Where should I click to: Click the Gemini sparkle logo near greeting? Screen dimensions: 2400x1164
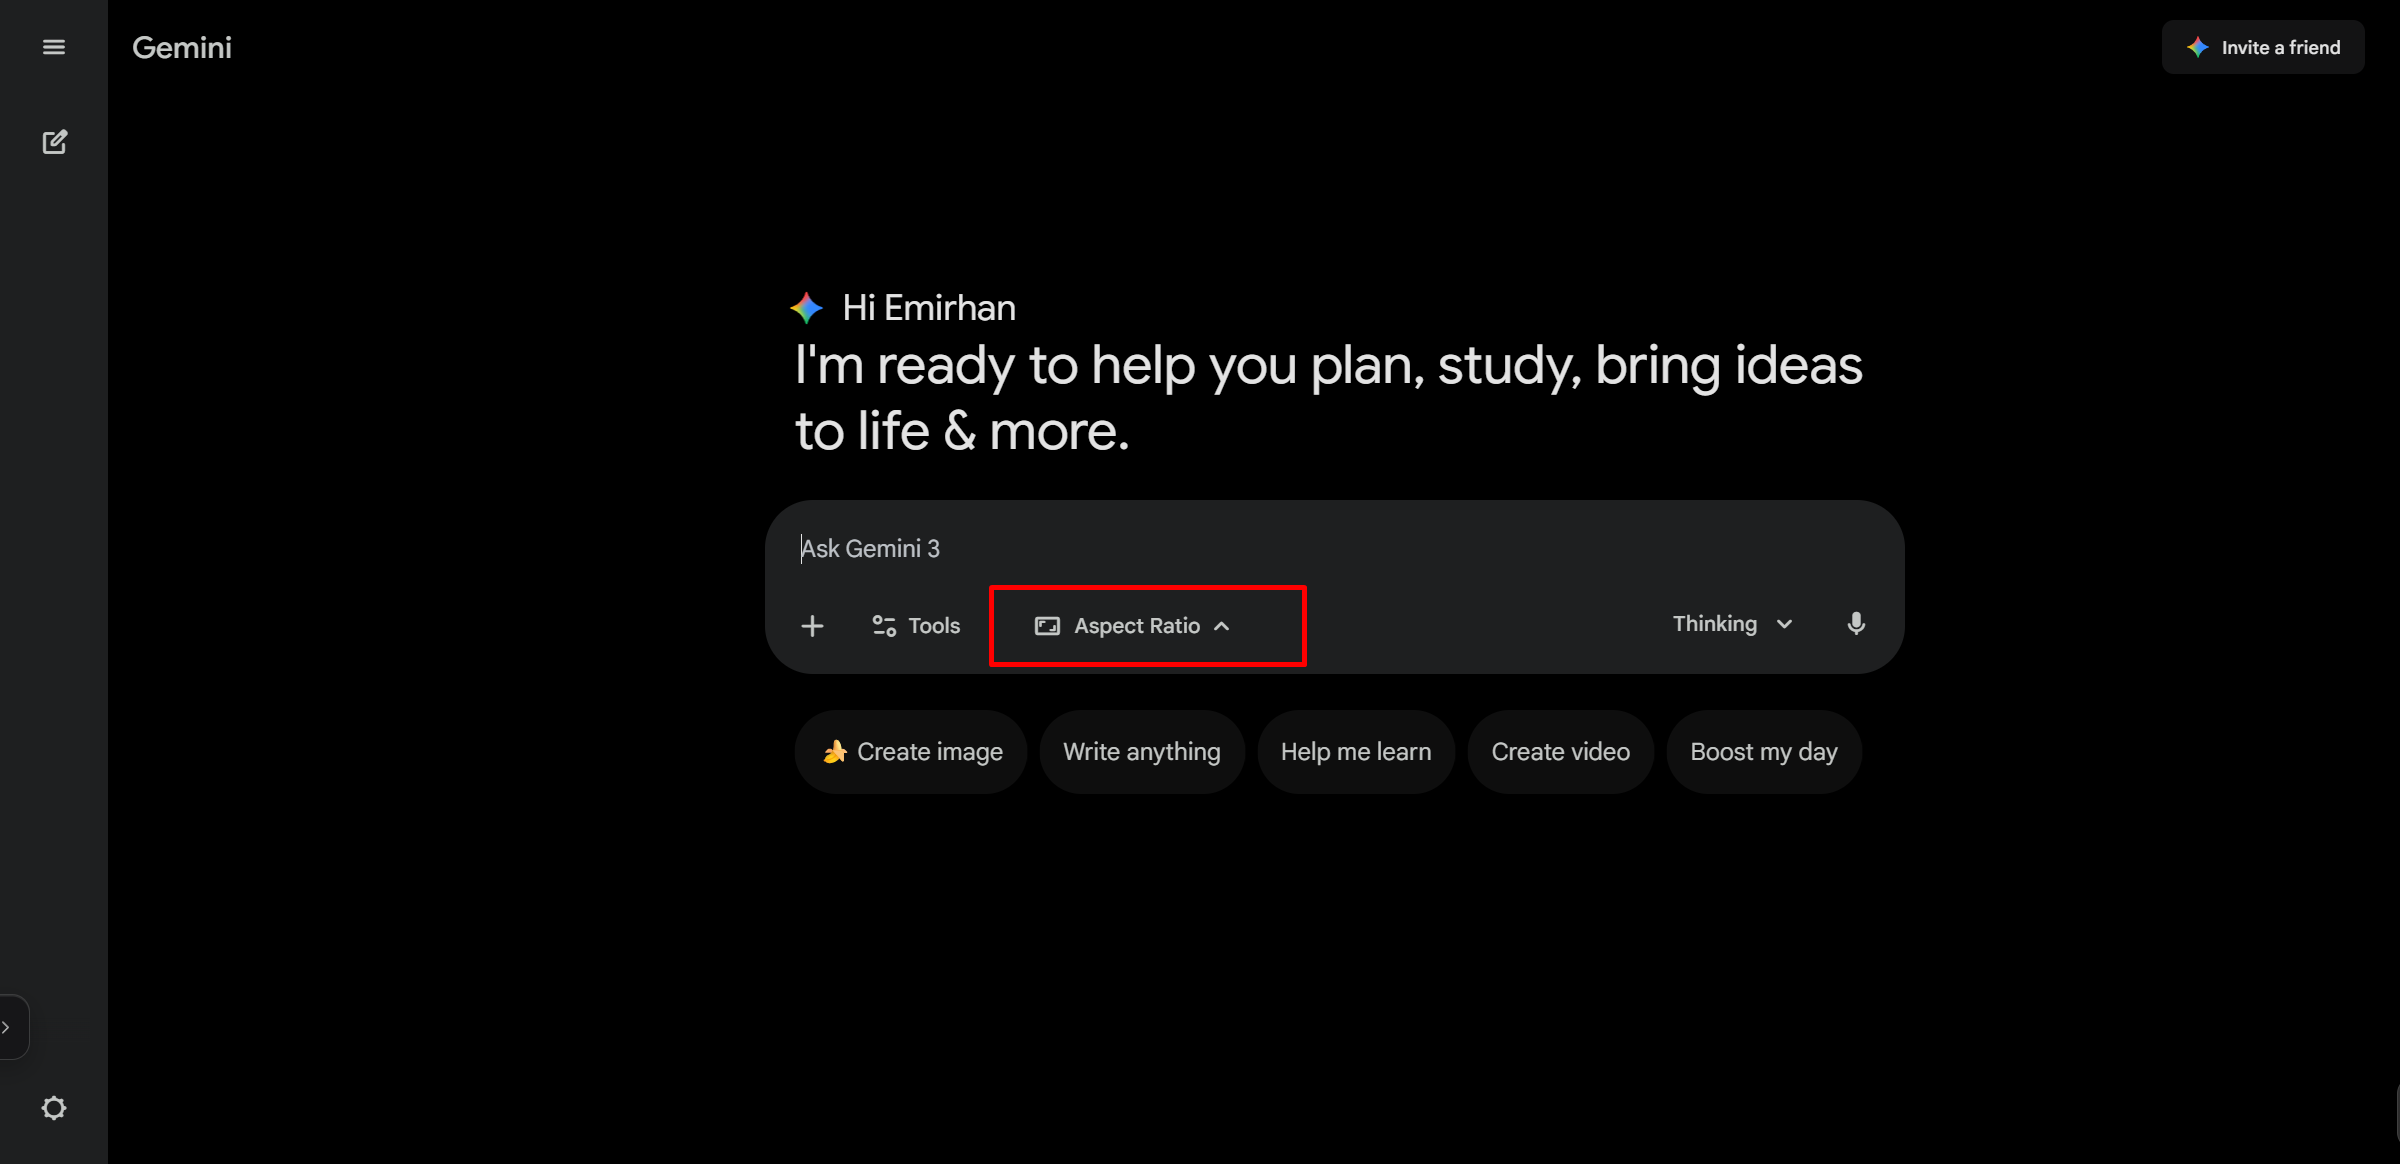point(806,308)
